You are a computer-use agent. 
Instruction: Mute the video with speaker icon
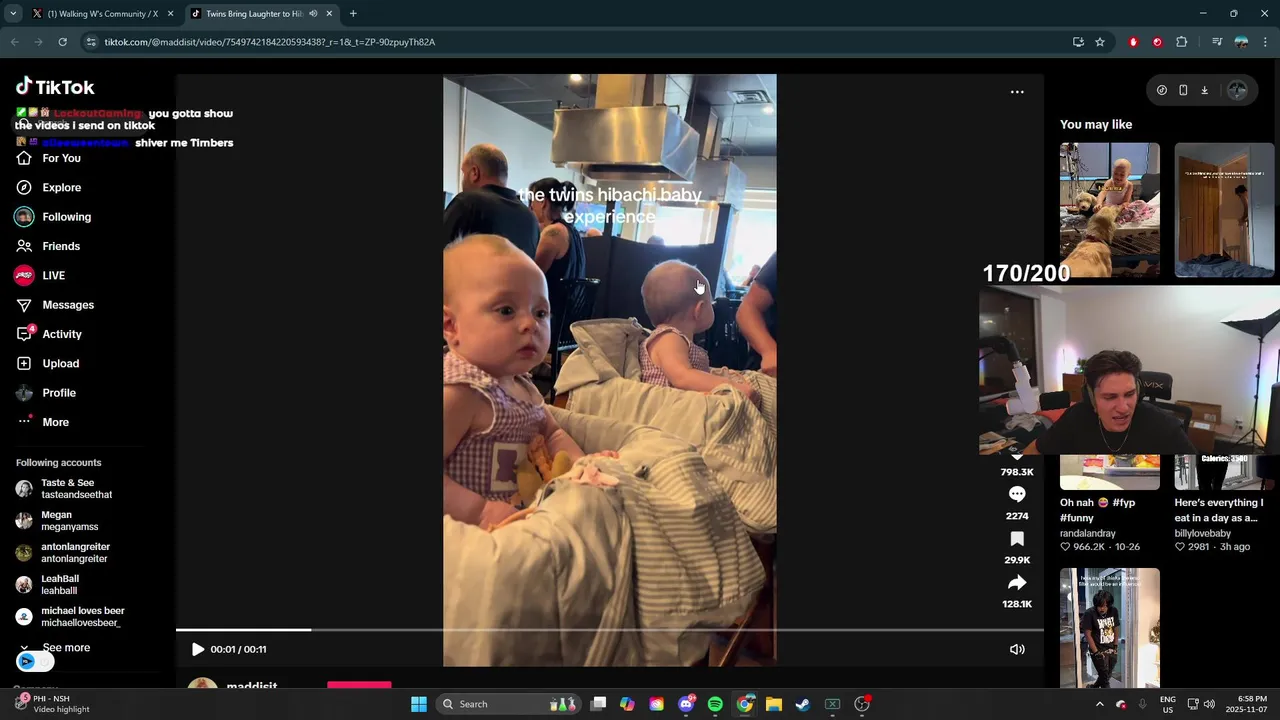(1017, 649)
